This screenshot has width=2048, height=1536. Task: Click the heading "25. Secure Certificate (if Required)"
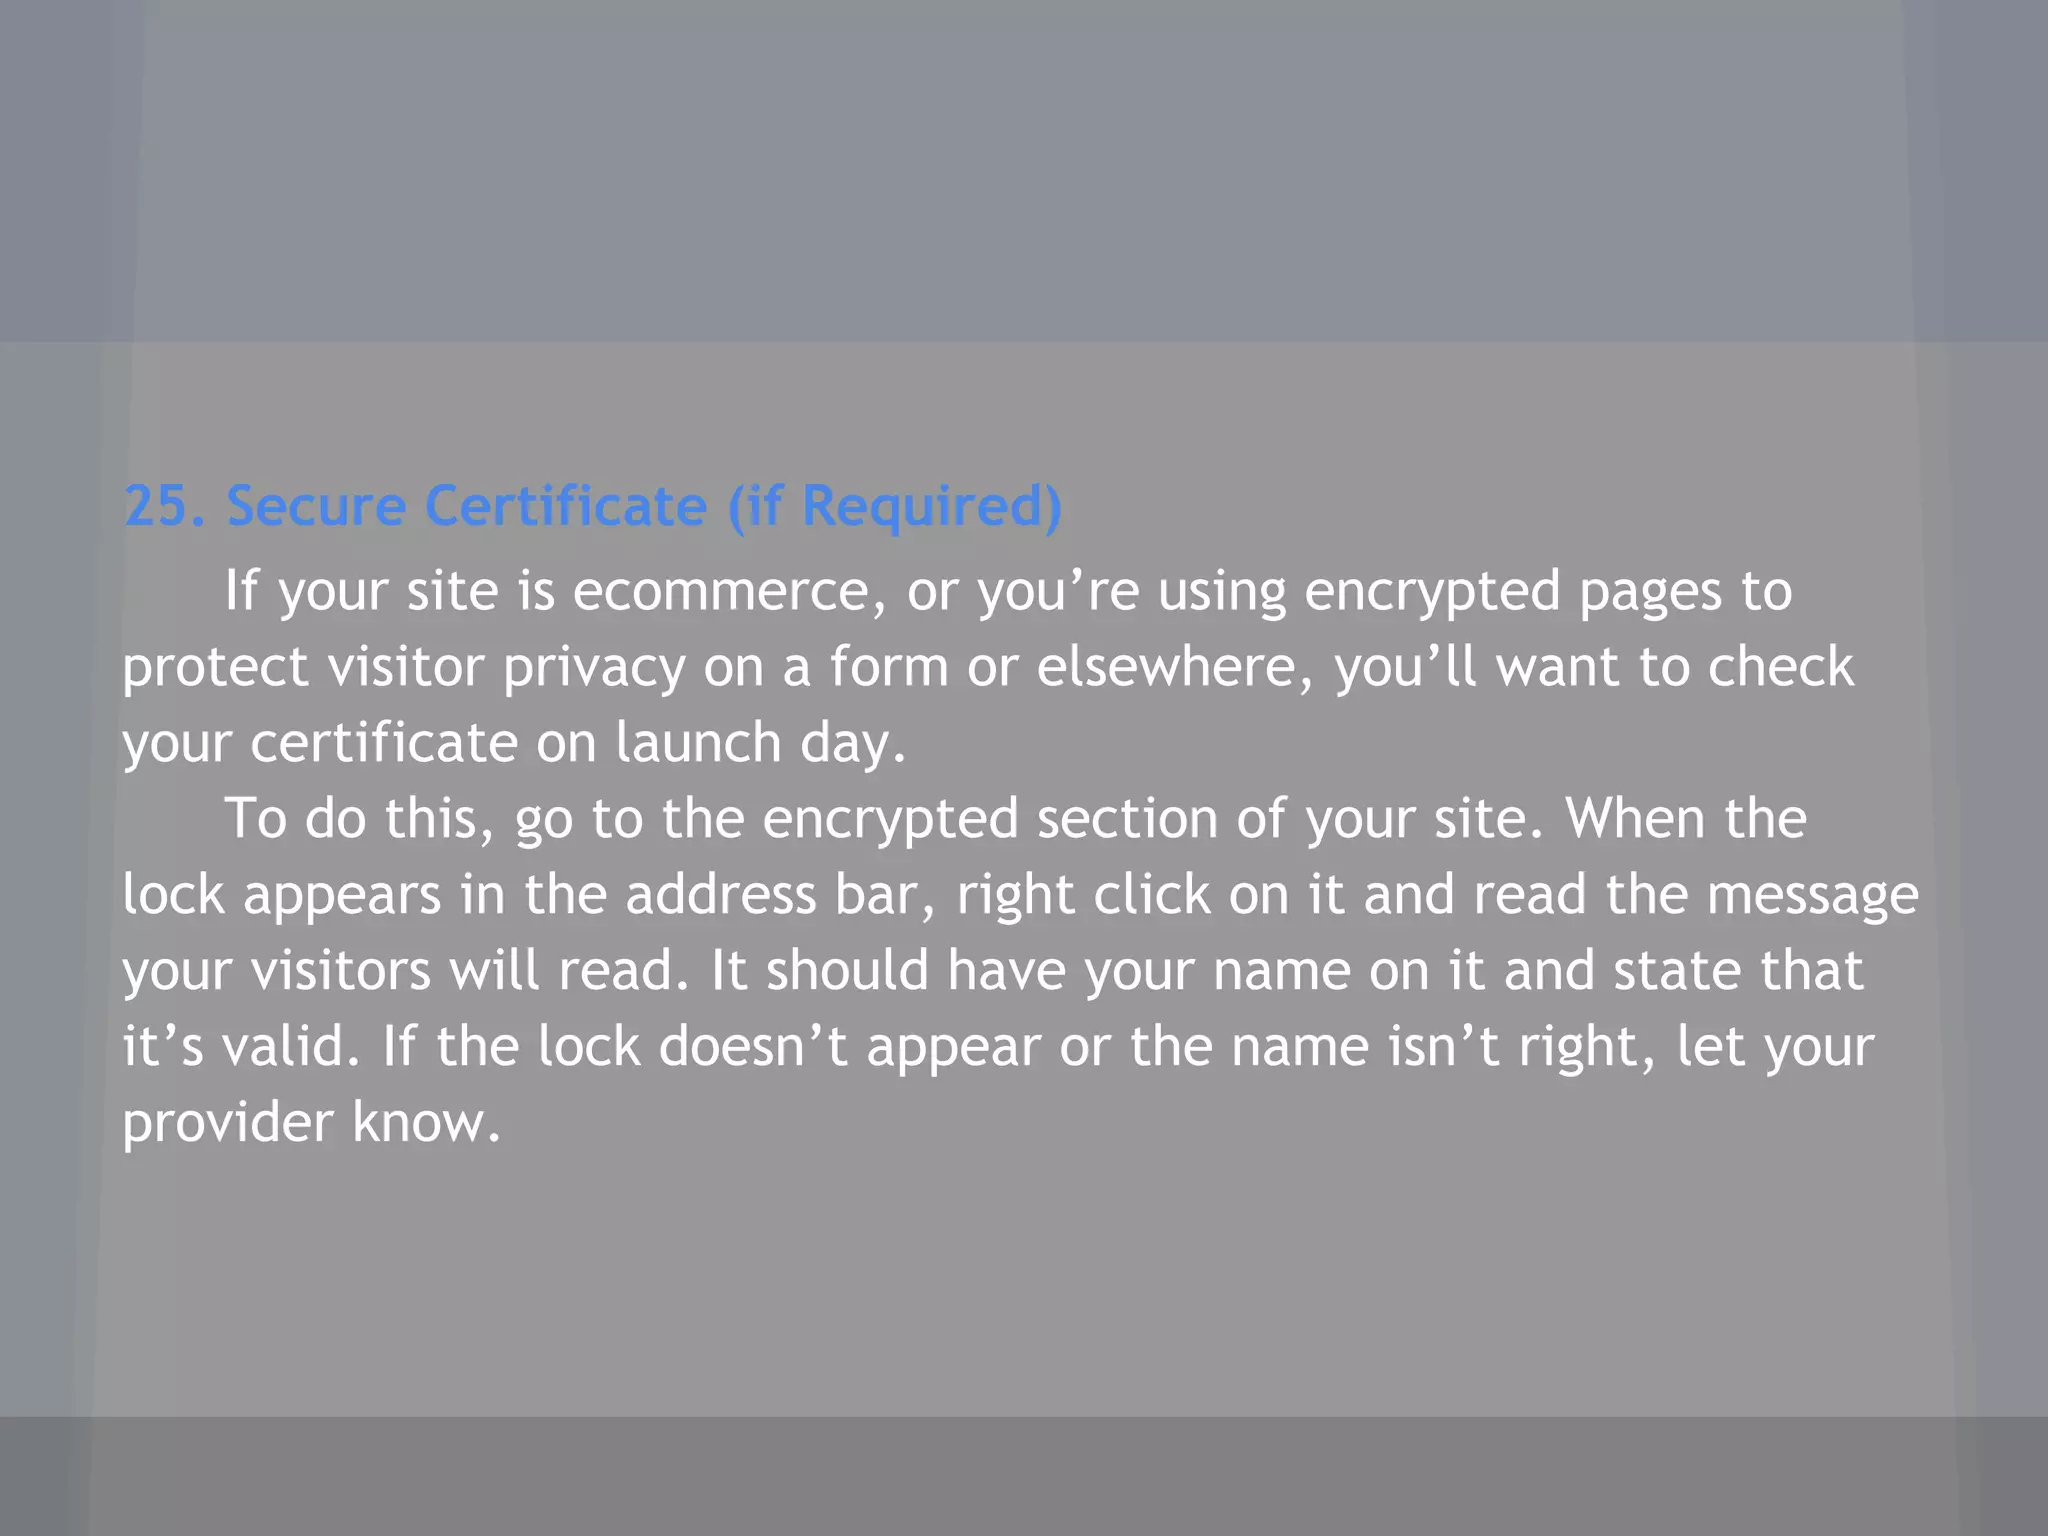coord(592,506)
